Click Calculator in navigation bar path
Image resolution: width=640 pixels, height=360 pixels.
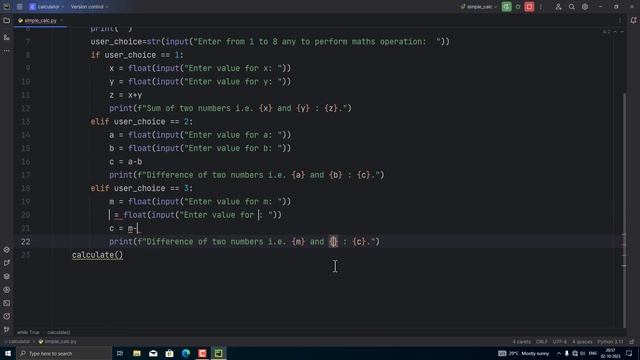tap(19, 342)
